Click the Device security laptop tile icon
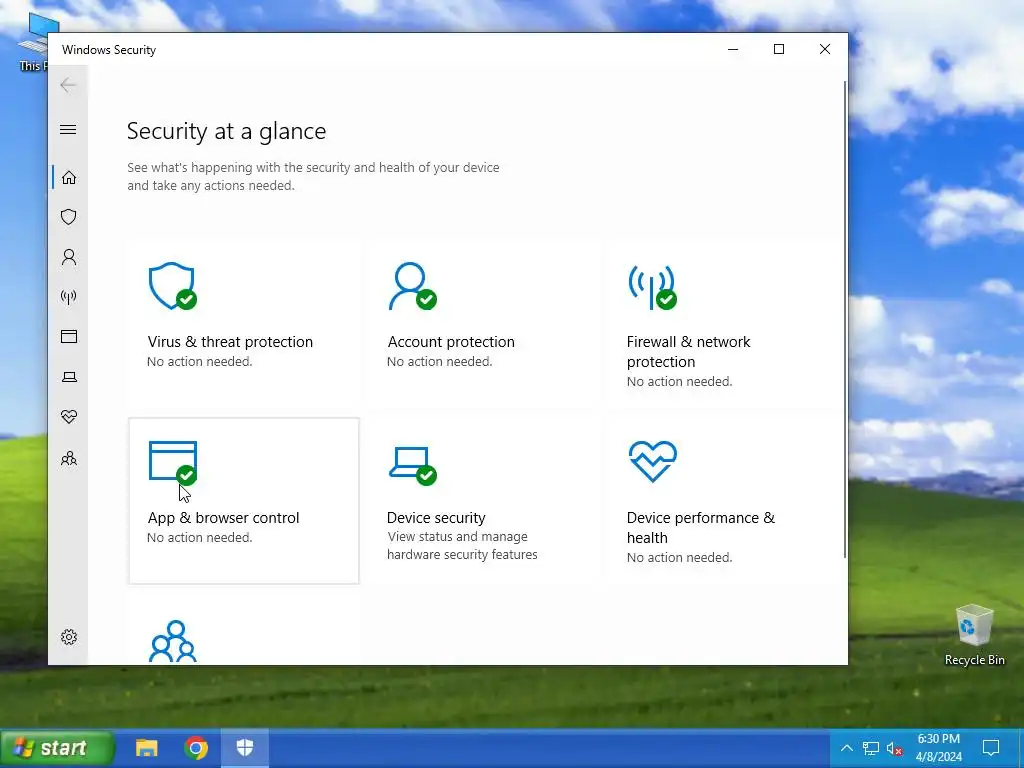 (412, 465)
